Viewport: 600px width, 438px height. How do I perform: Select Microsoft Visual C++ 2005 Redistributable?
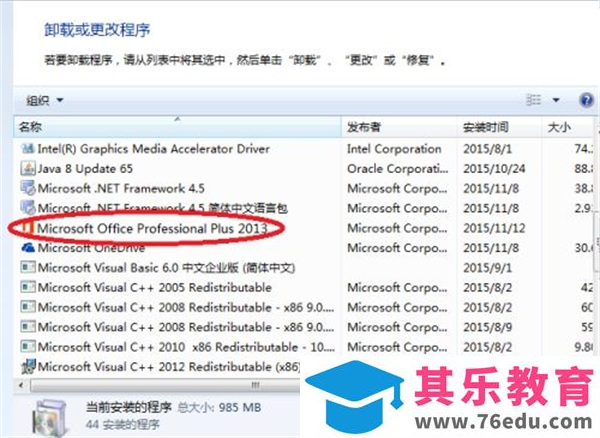155,287
